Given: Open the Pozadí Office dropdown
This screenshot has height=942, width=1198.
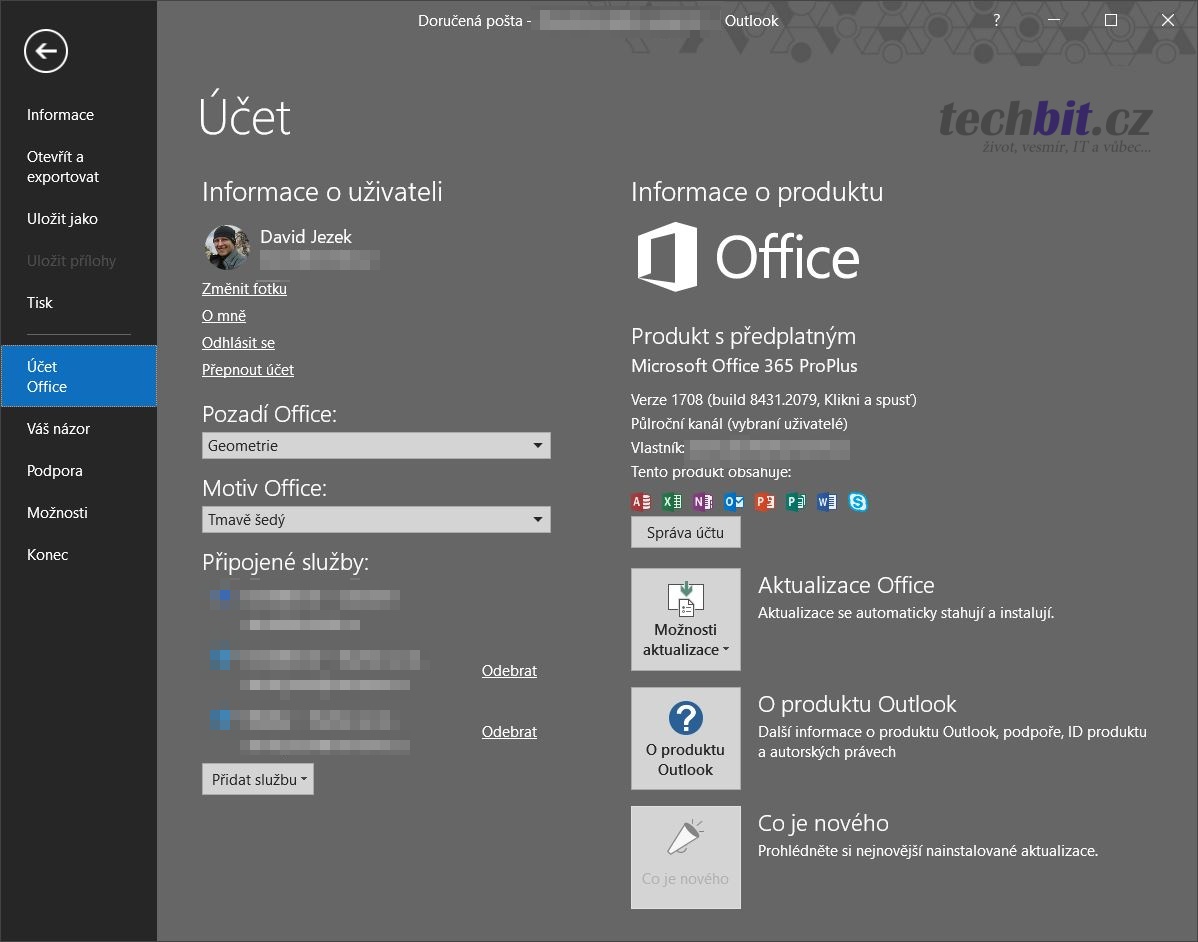Looking at the screenshot, I should tap(376, 446).
